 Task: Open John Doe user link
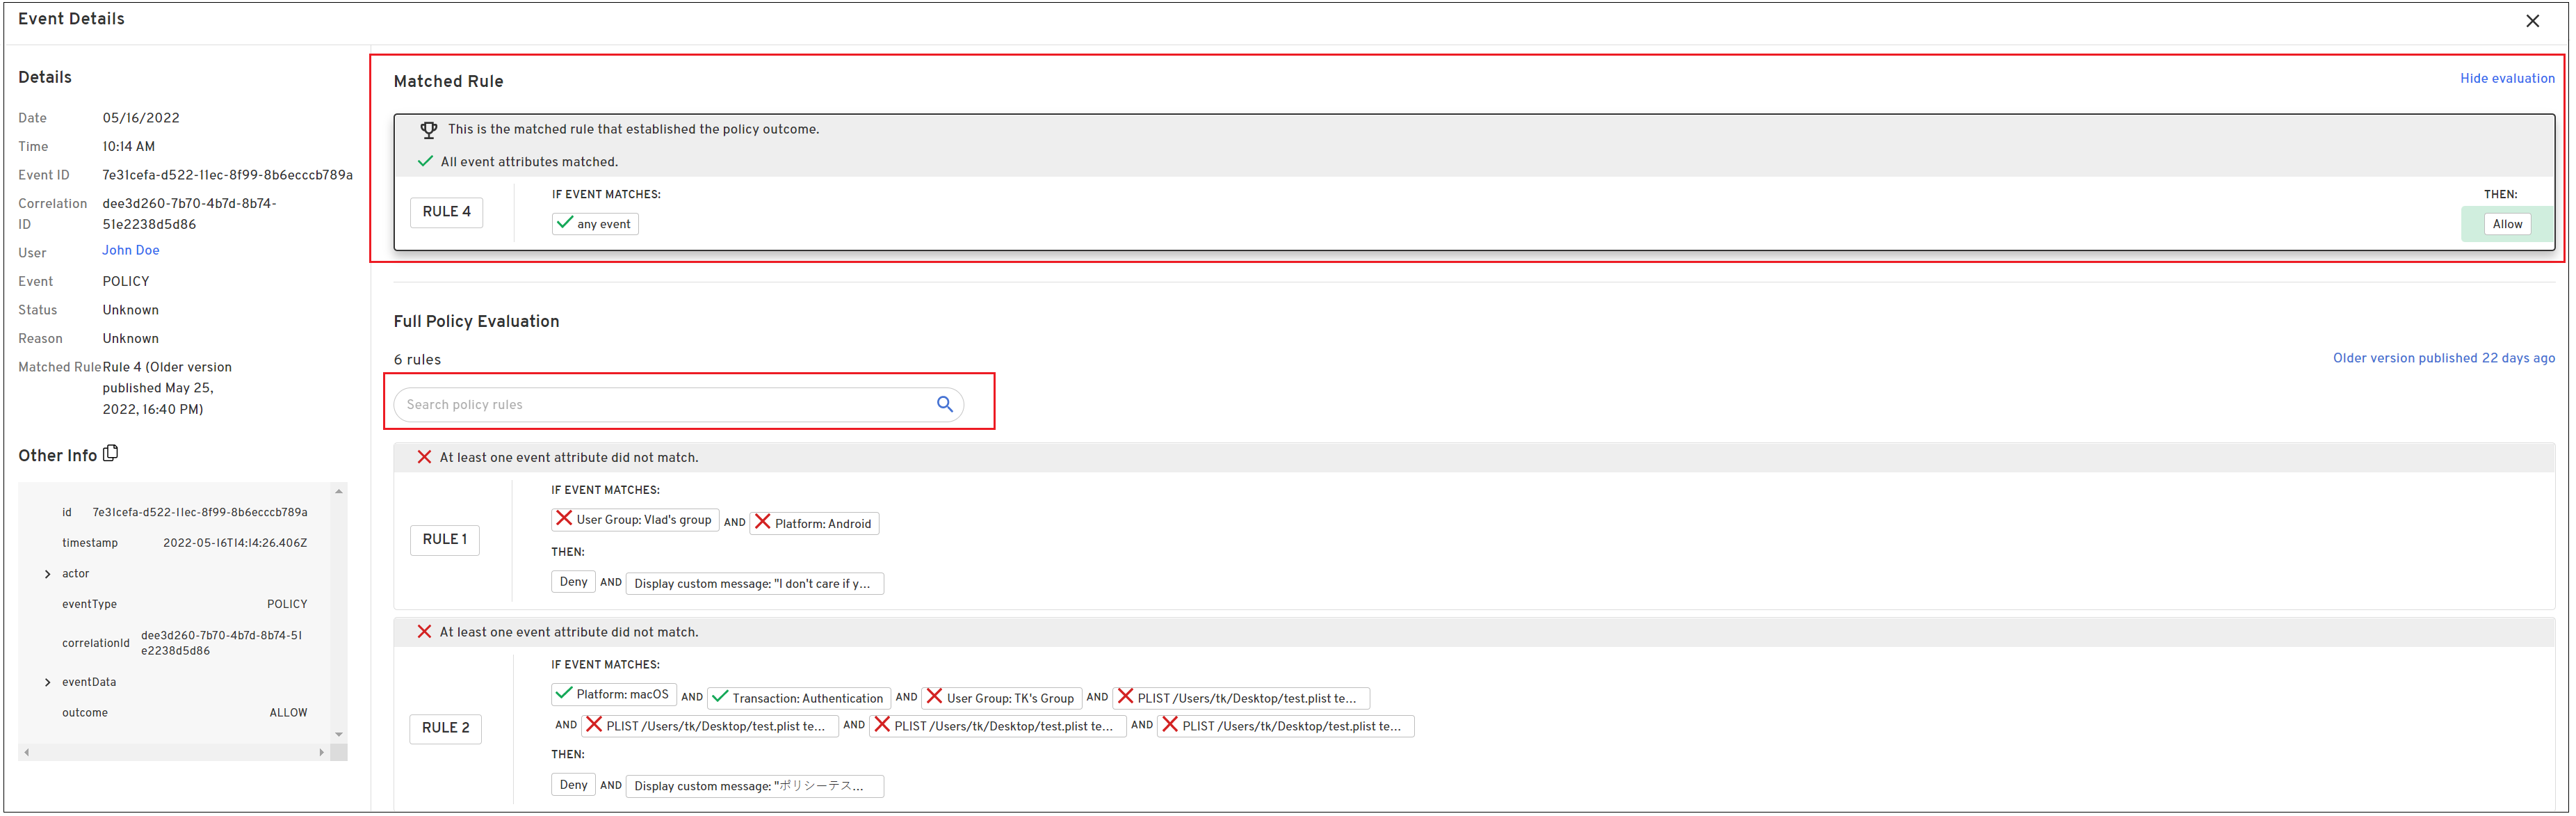[x=131, y=251]
